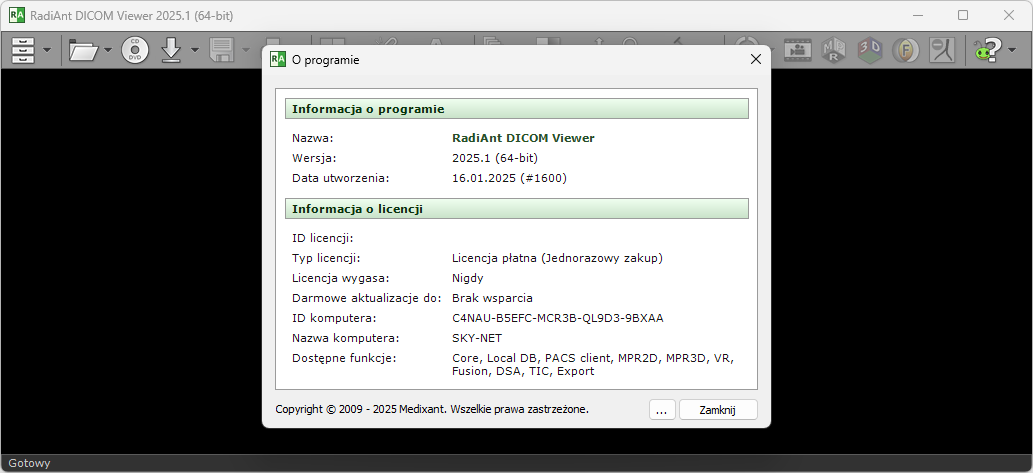Close the O programie dialog
This screenshot has width=1033, height=473.
click(x=756, y=59)
